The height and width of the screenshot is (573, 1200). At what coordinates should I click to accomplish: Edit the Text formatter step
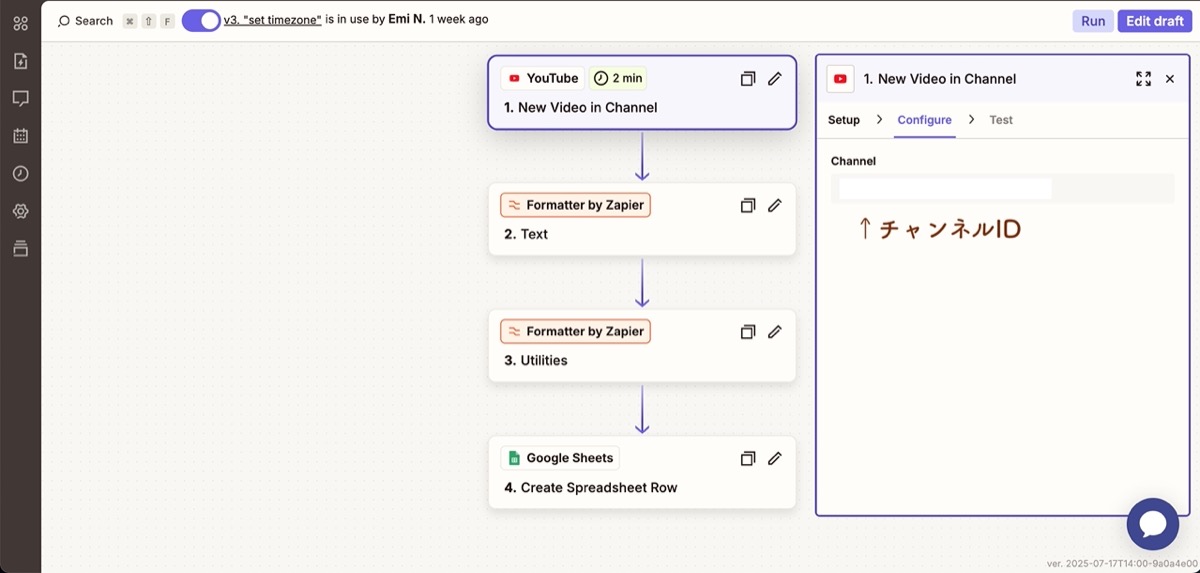(774, 206)
